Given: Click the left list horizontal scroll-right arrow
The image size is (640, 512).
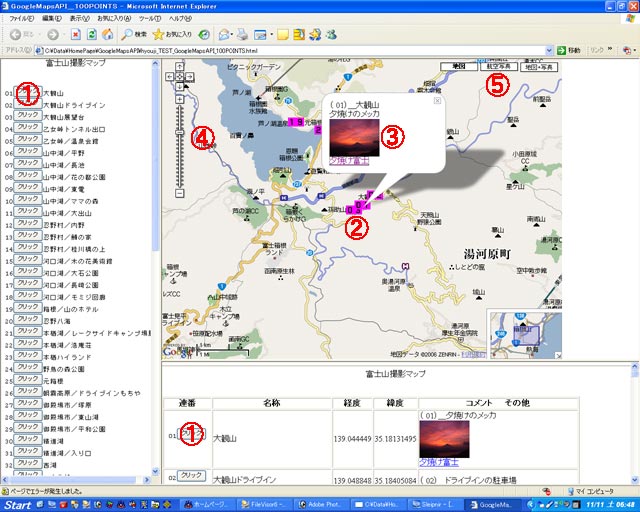Looking at the screenshot, I should [x=147, y=480].
